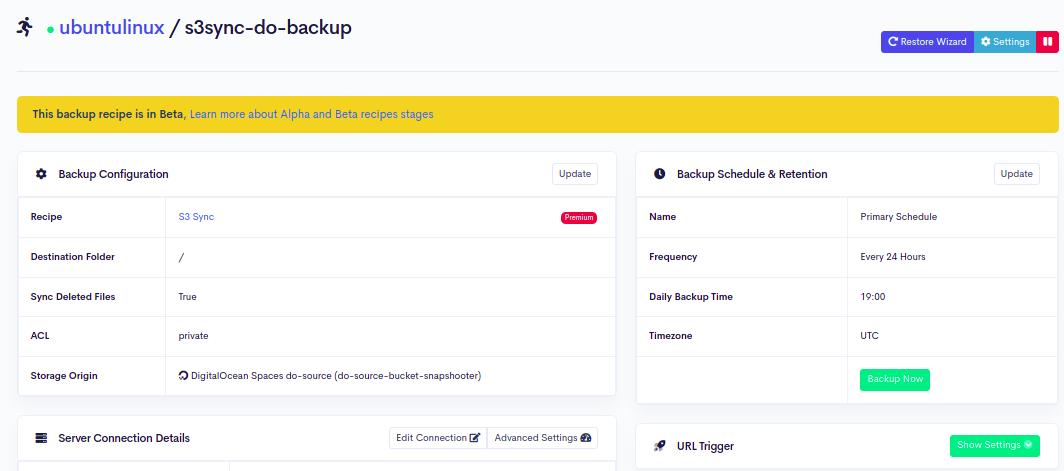Click the clock icon beside Backup Schedule

[660, 174]
